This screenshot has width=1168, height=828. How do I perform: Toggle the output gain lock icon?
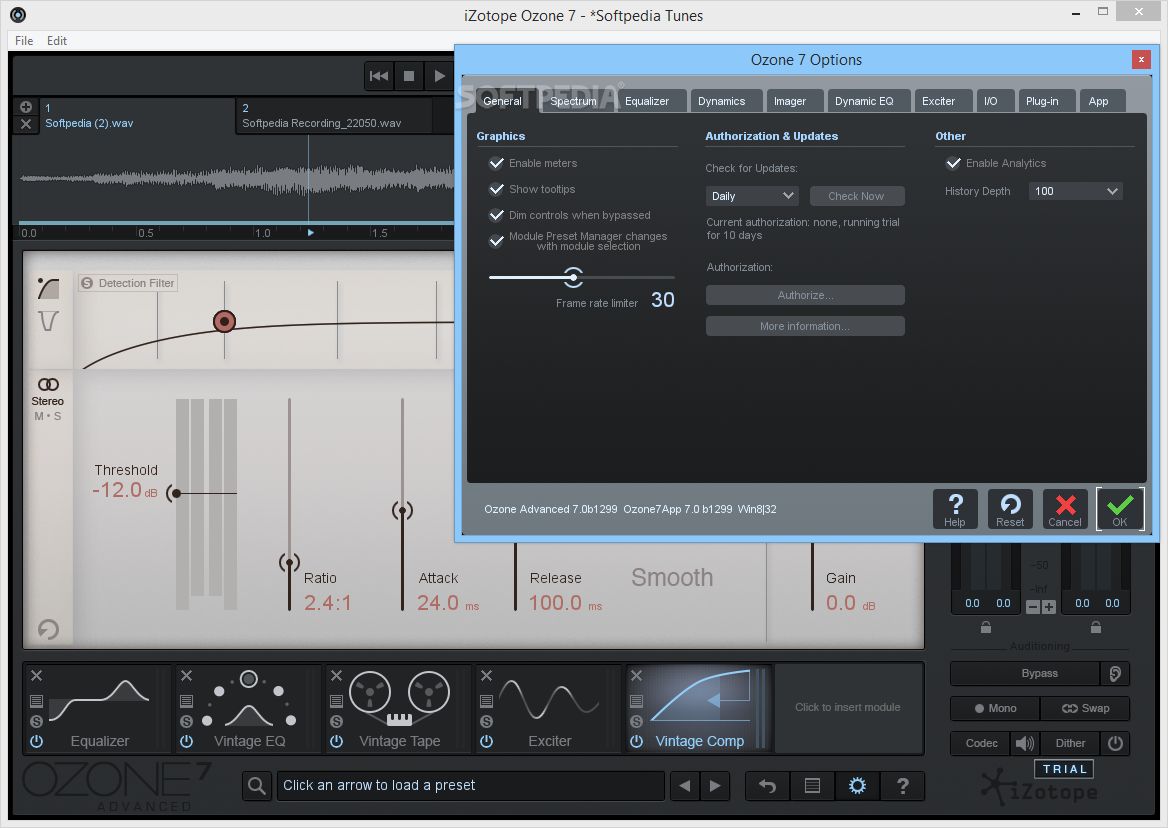pos(1096,628)
